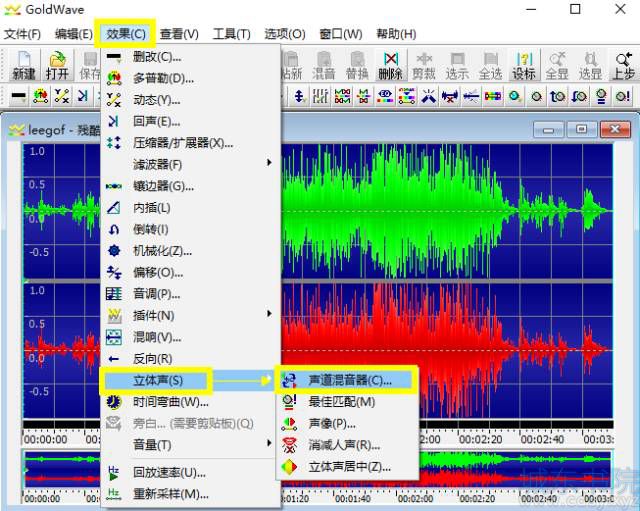Click the 剪裁 (Trim) toolbar button
This screenshot has height=511, width=640.
[424, 65]
